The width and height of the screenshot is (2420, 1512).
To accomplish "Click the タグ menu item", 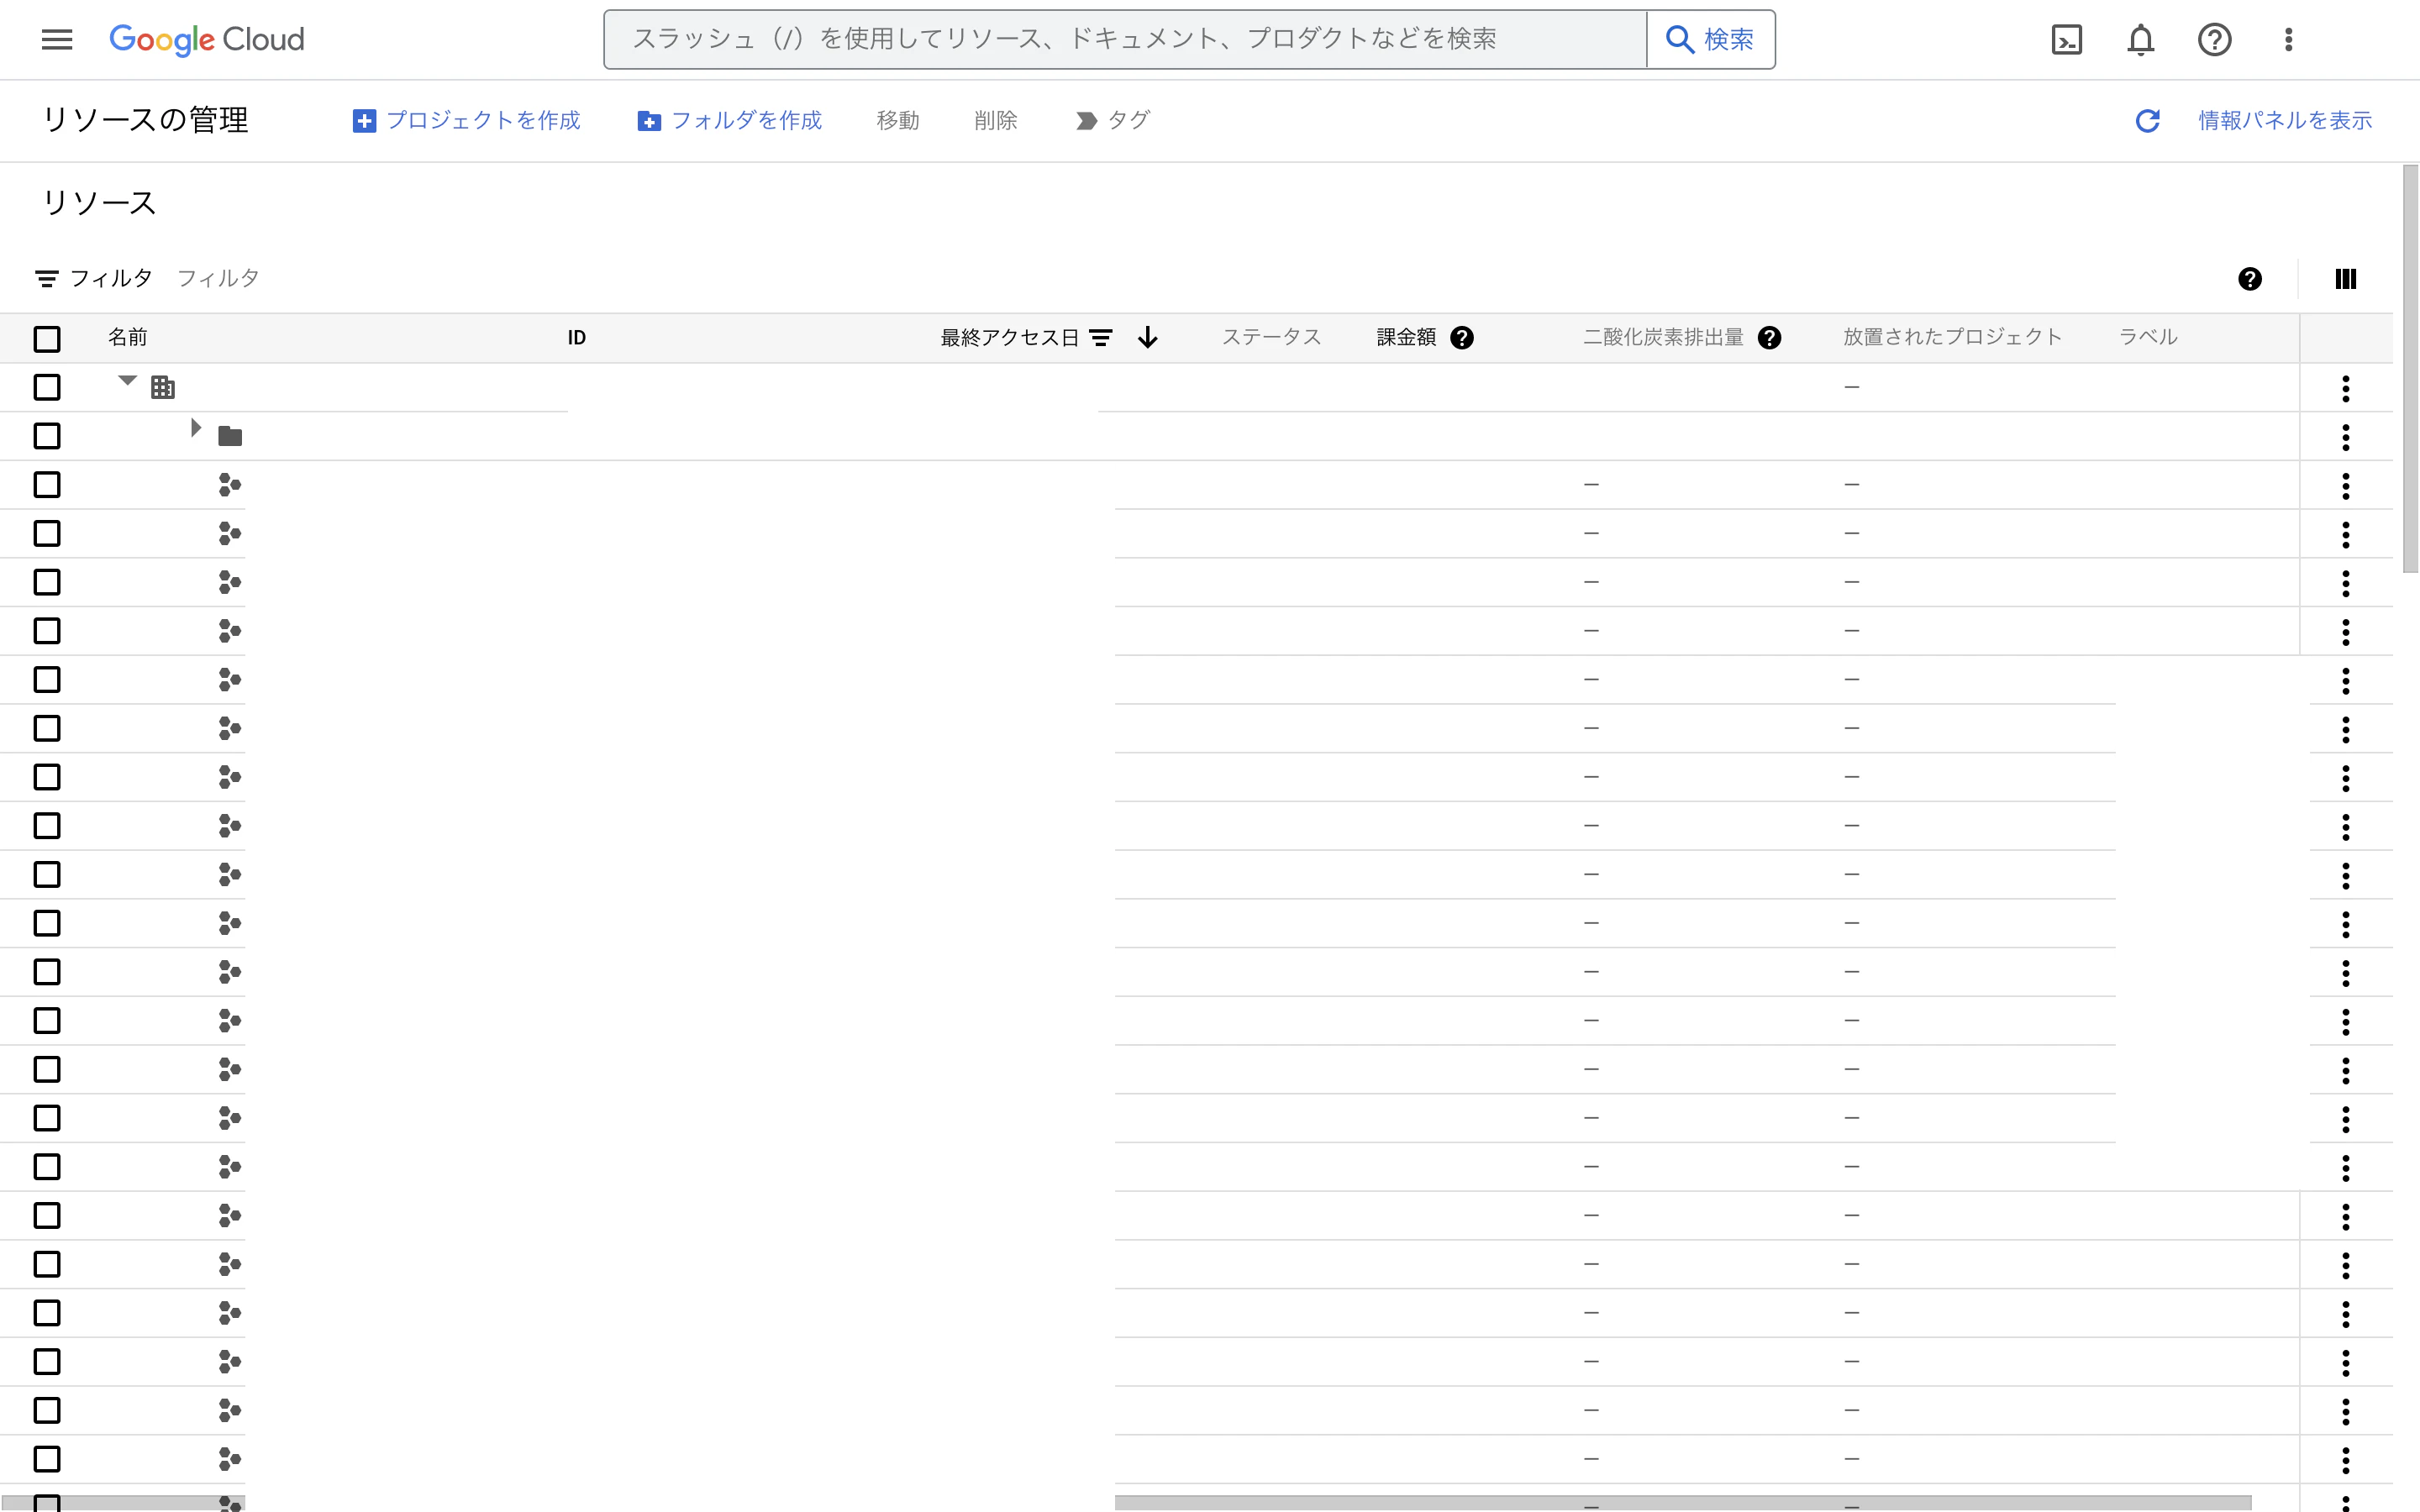I will [x=1126, y=120].
